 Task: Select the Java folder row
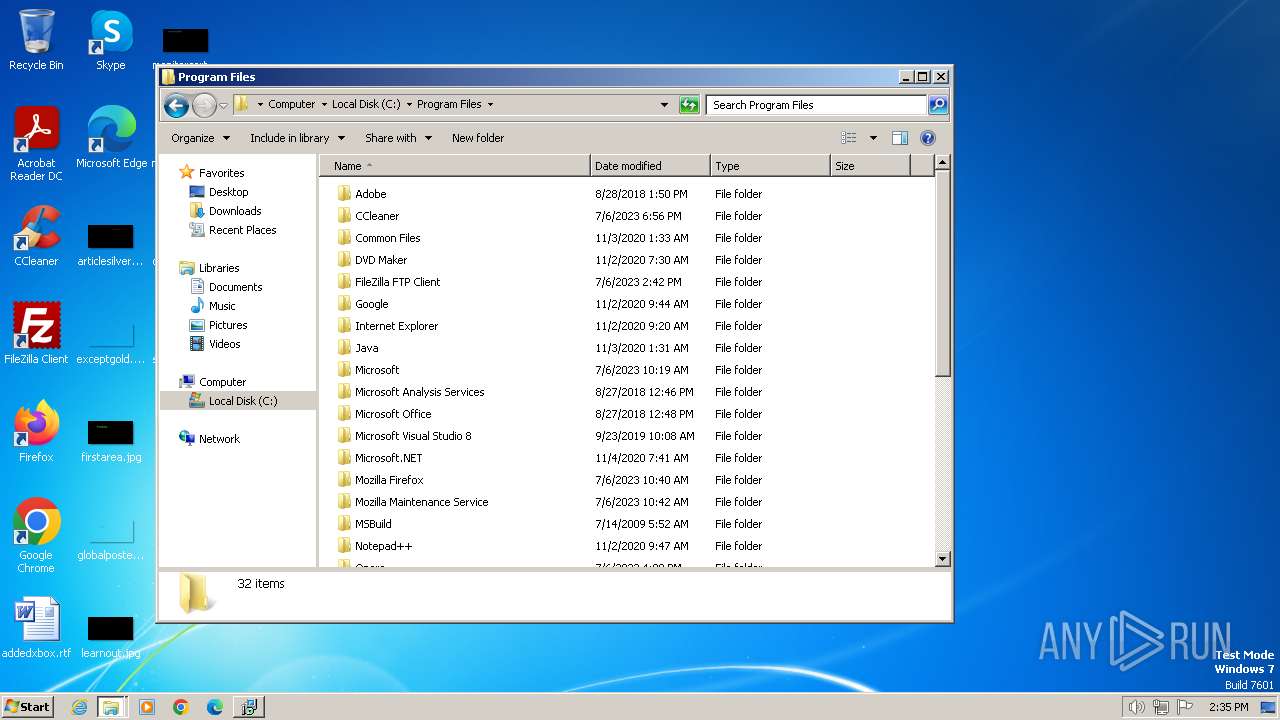625,348
